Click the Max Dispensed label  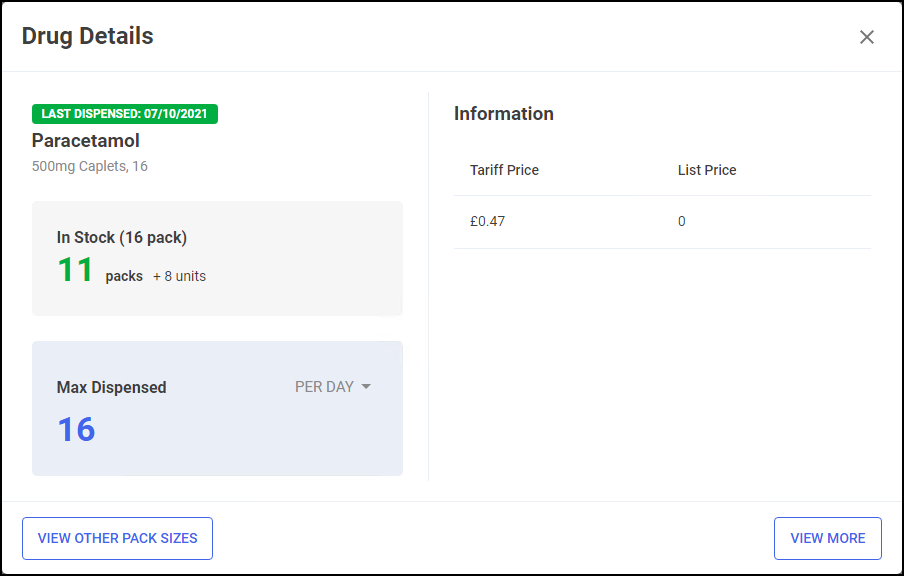click(112, 387)
